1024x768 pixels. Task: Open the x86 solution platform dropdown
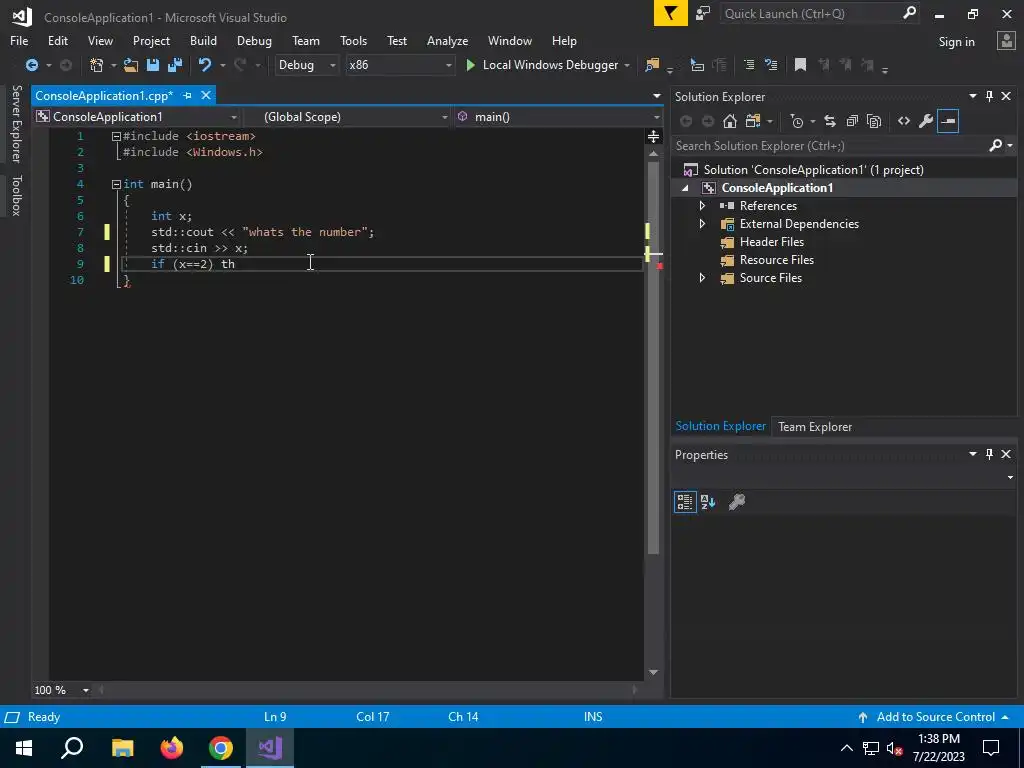click(399, 65)
